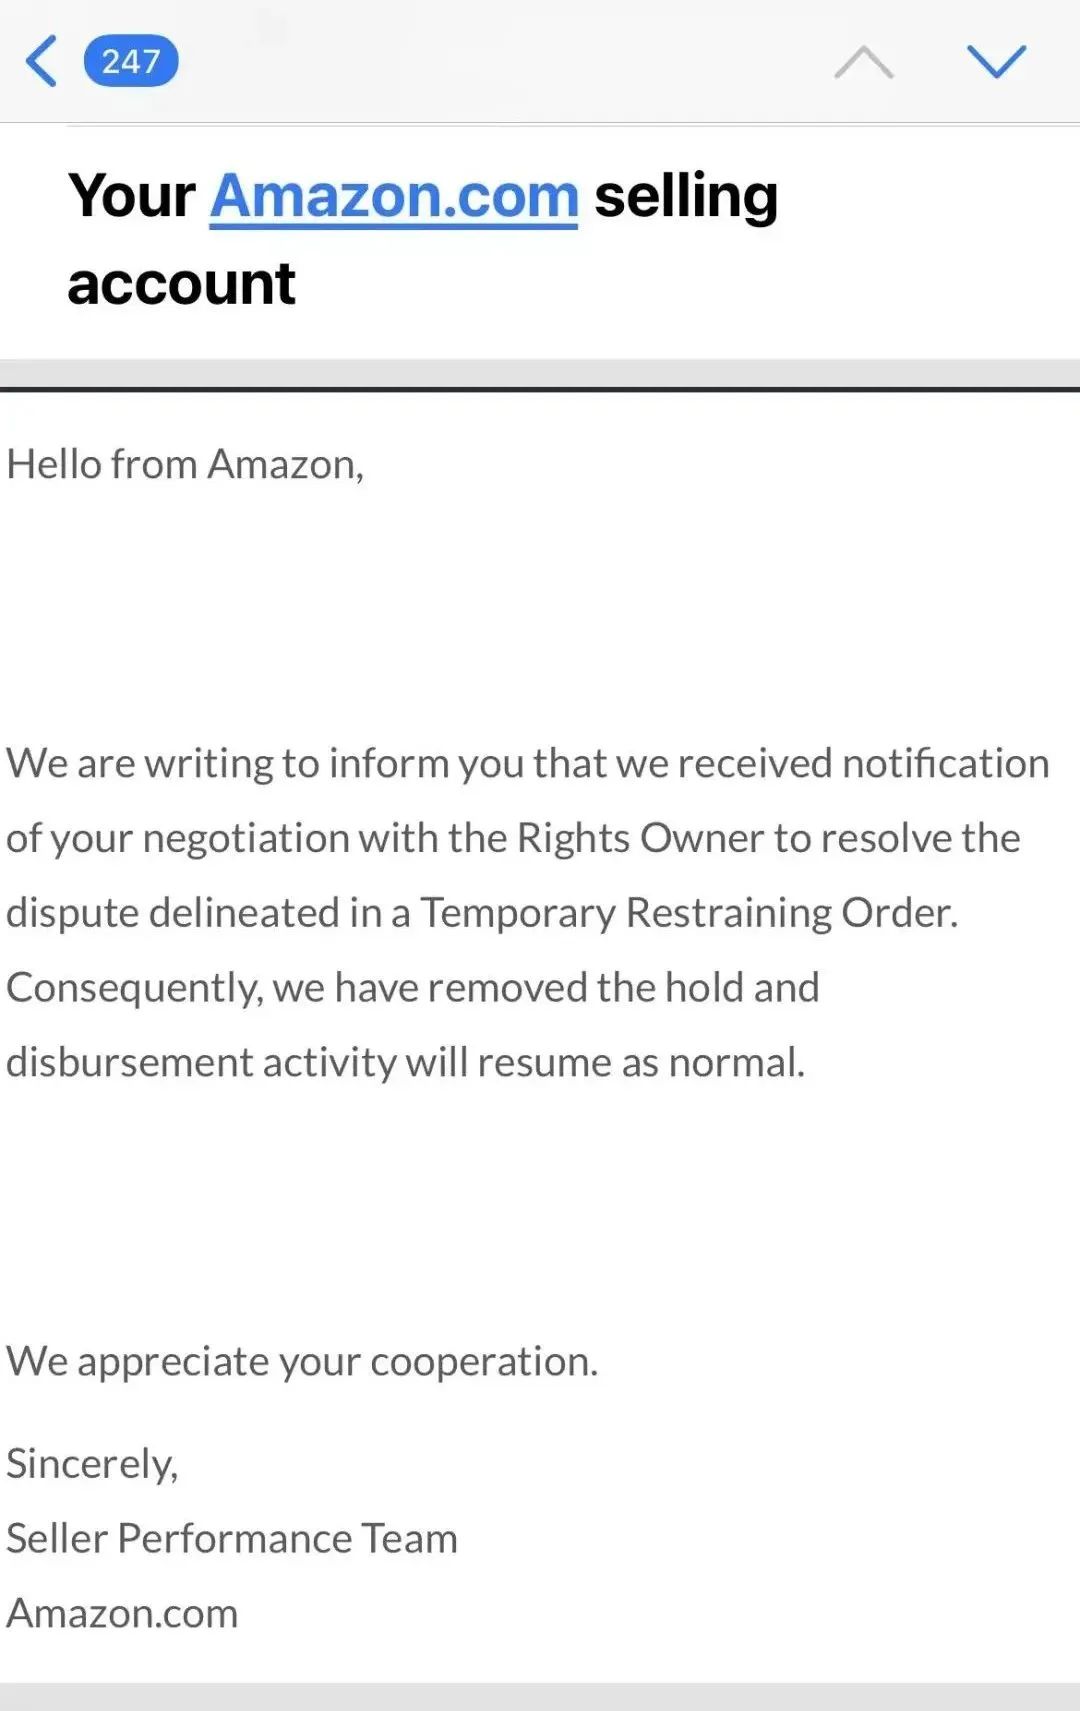Click 'We are writing to inform' line
The image size is (1080, 1711).
[x=528, y=764]
